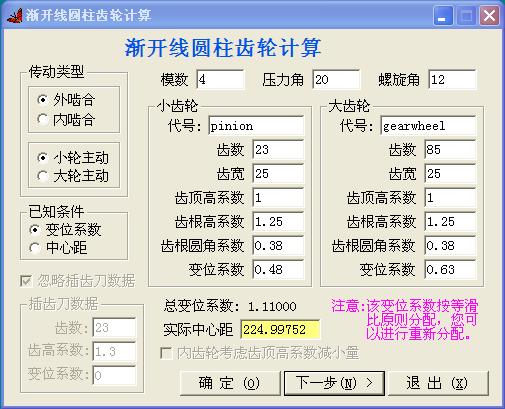Click the 模数 input field
The height and width of the screenshot is (409, 505).
click(x=220, y=79)
